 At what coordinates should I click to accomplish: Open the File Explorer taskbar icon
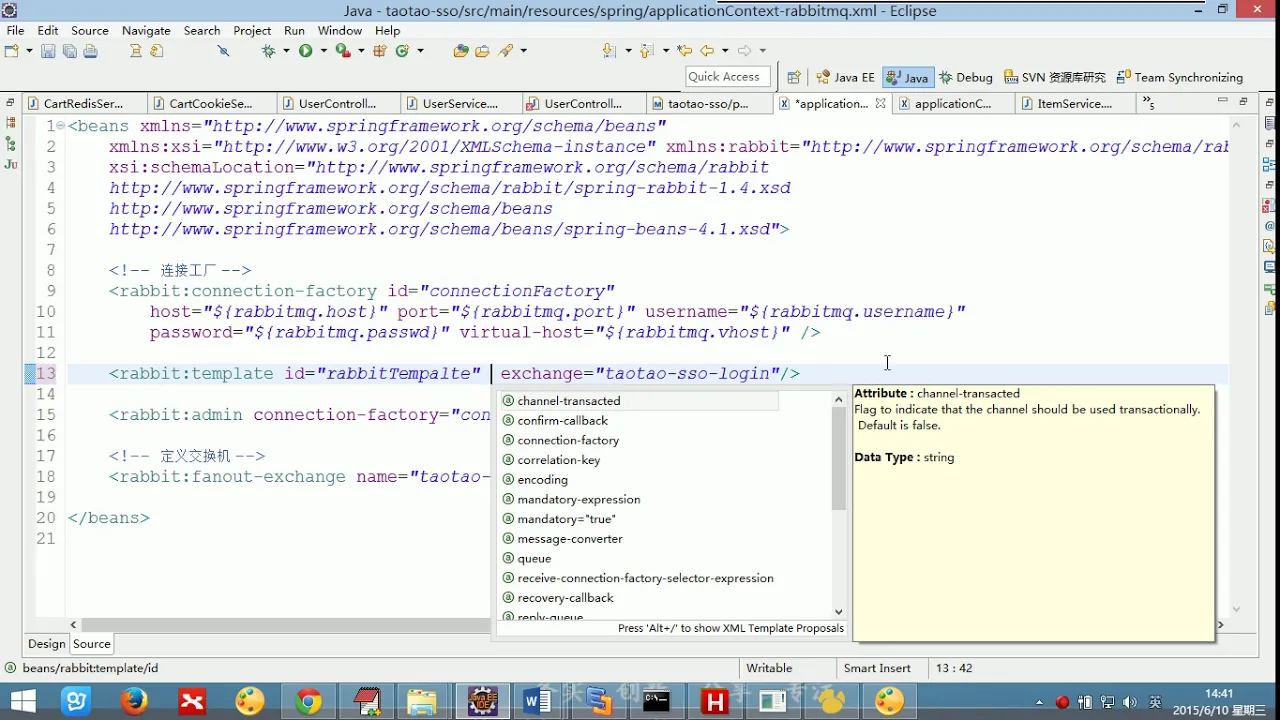point(422,701)
